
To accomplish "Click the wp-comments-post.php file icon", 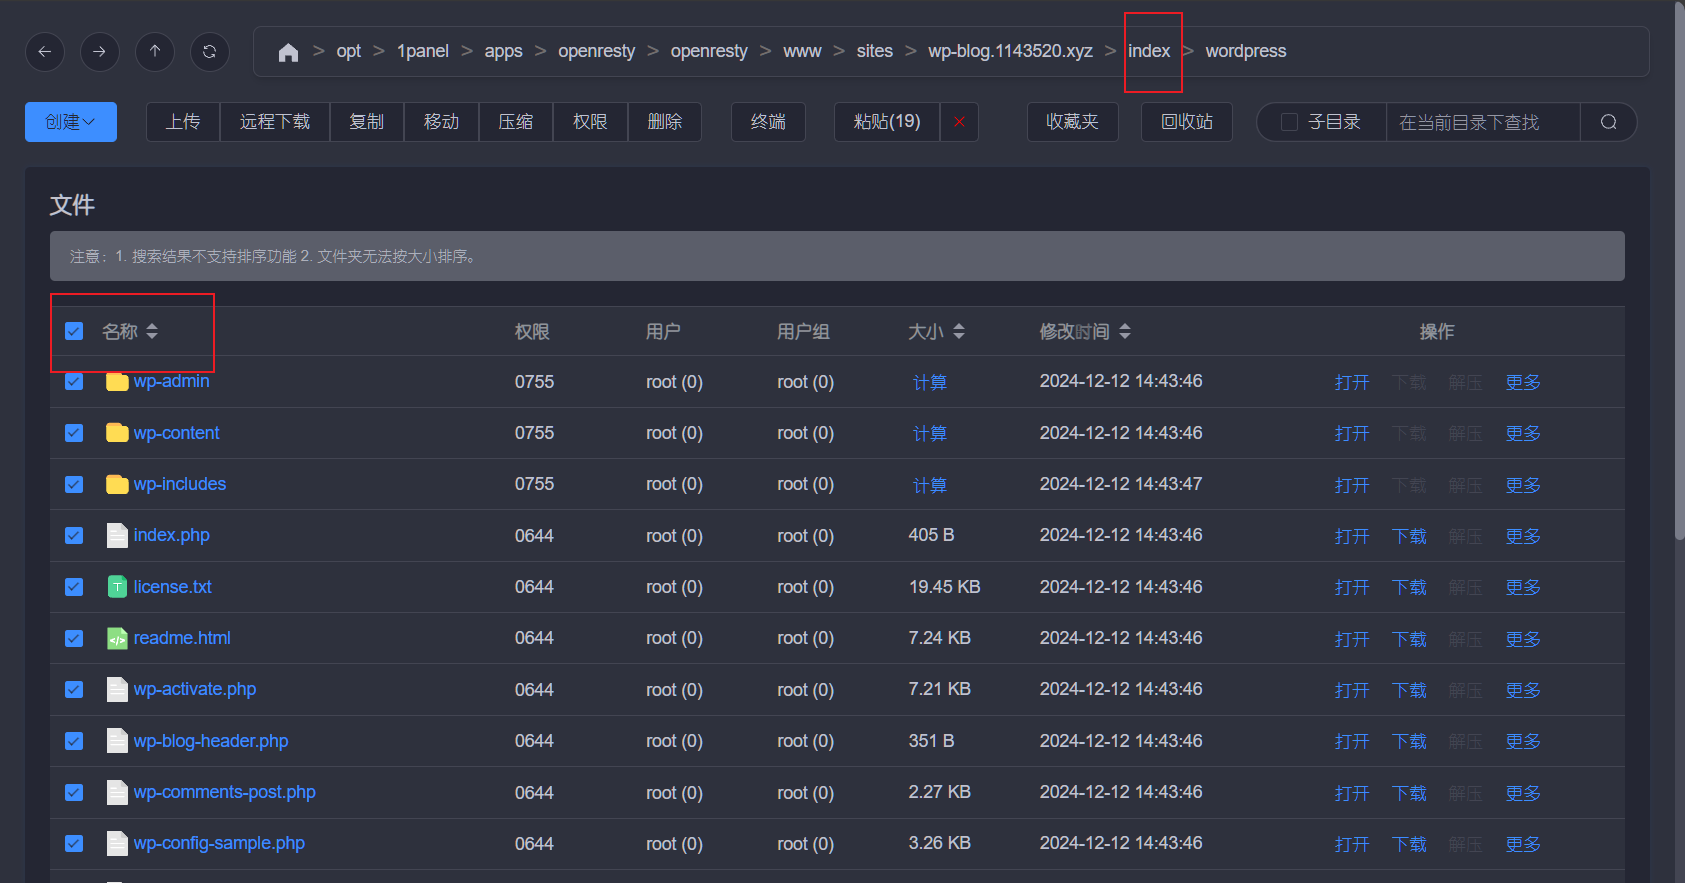I will [x=117, y=792].
